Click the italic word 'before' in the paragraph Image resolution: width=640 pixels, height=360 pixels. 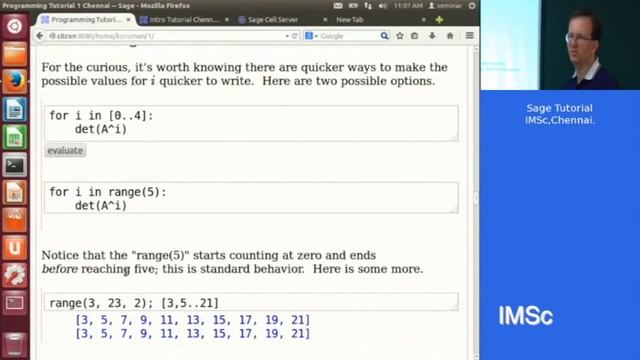coord(60,269)
